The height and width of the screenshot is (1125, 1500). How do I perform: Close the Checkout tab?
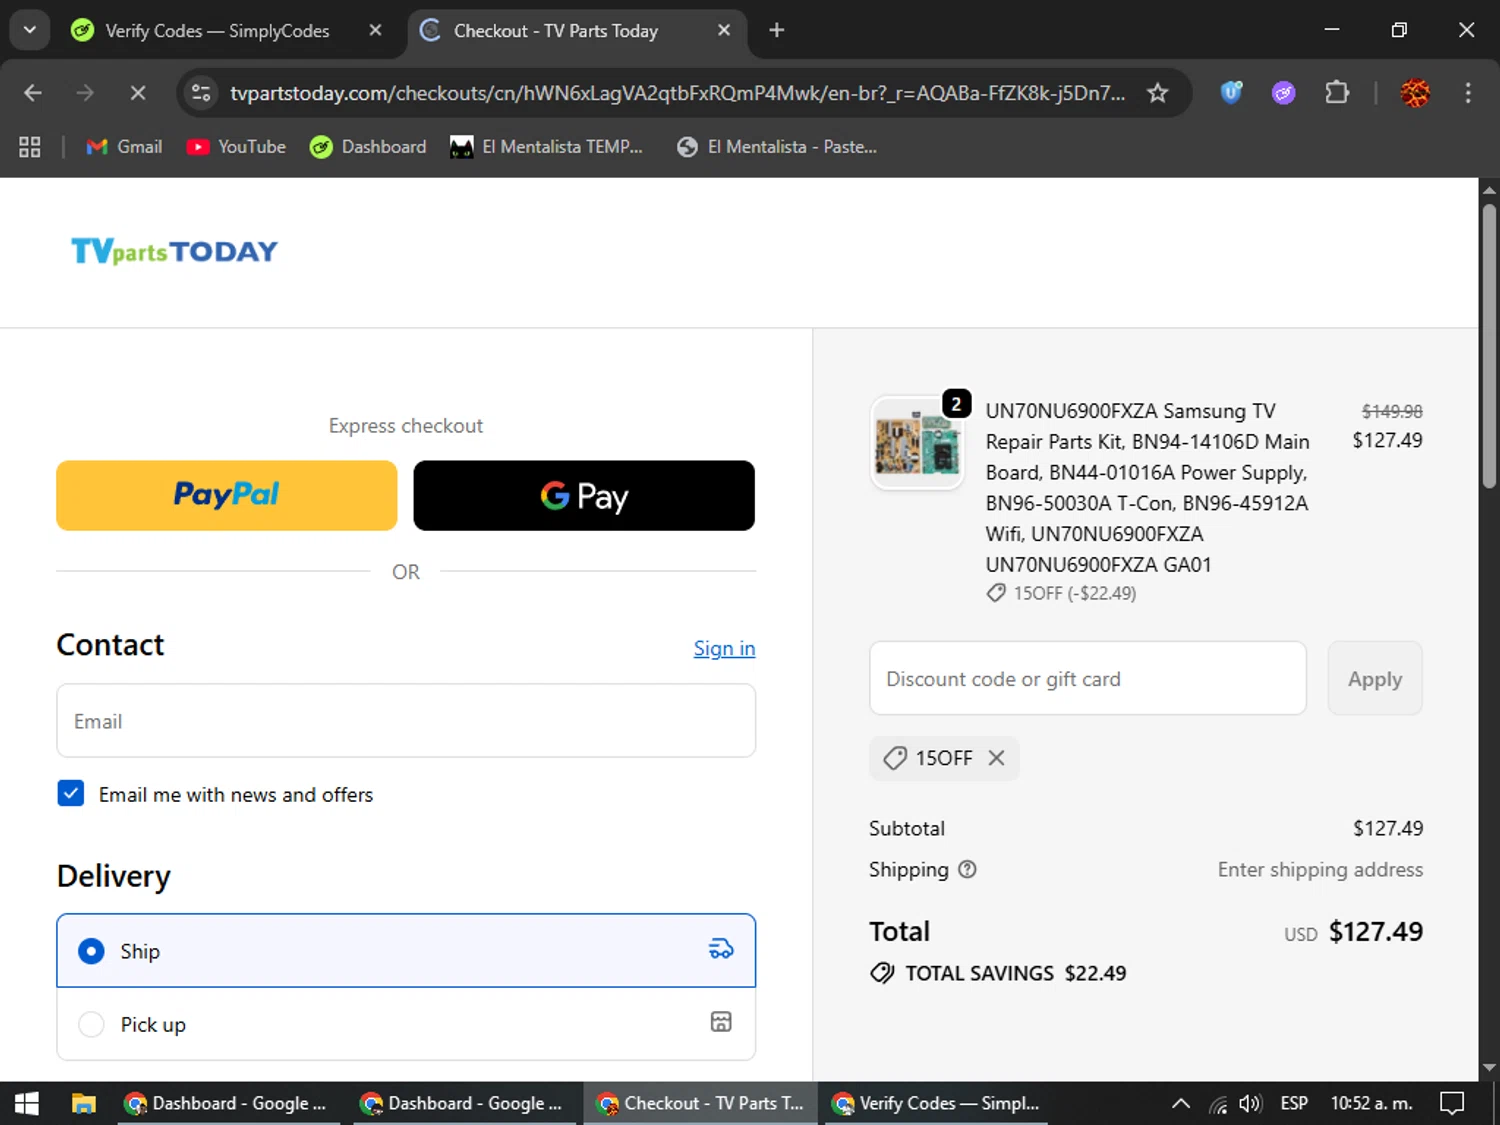724,31
